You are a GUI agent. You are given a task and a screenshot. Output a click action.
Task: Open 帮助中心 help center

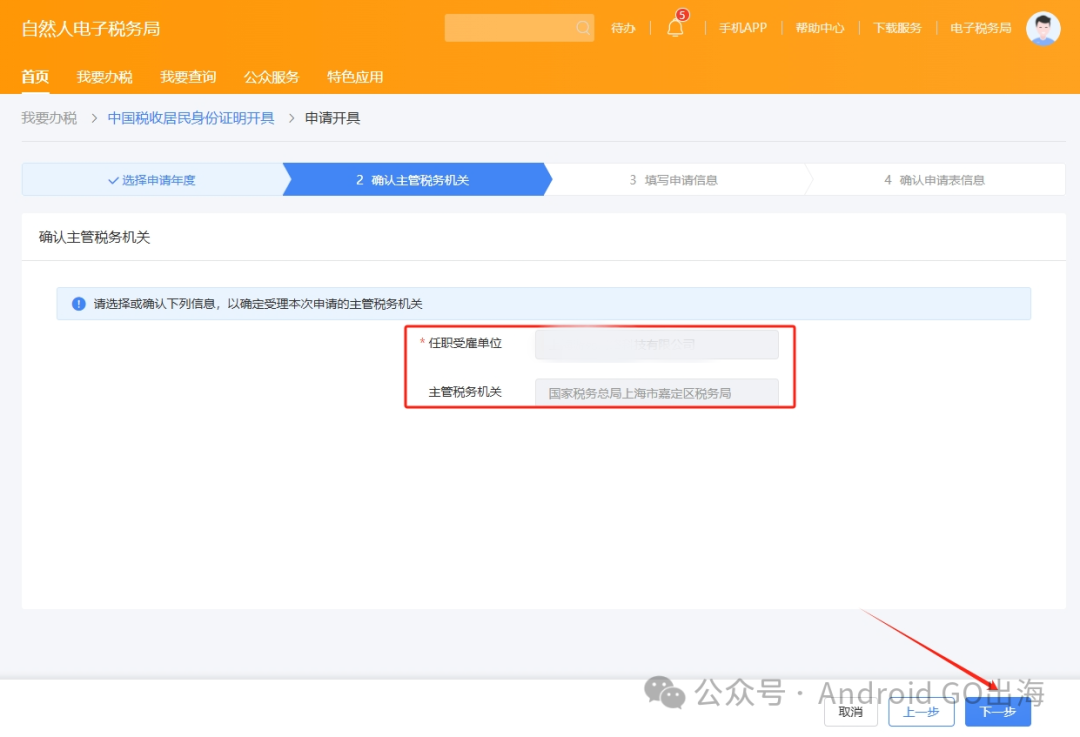819,28
